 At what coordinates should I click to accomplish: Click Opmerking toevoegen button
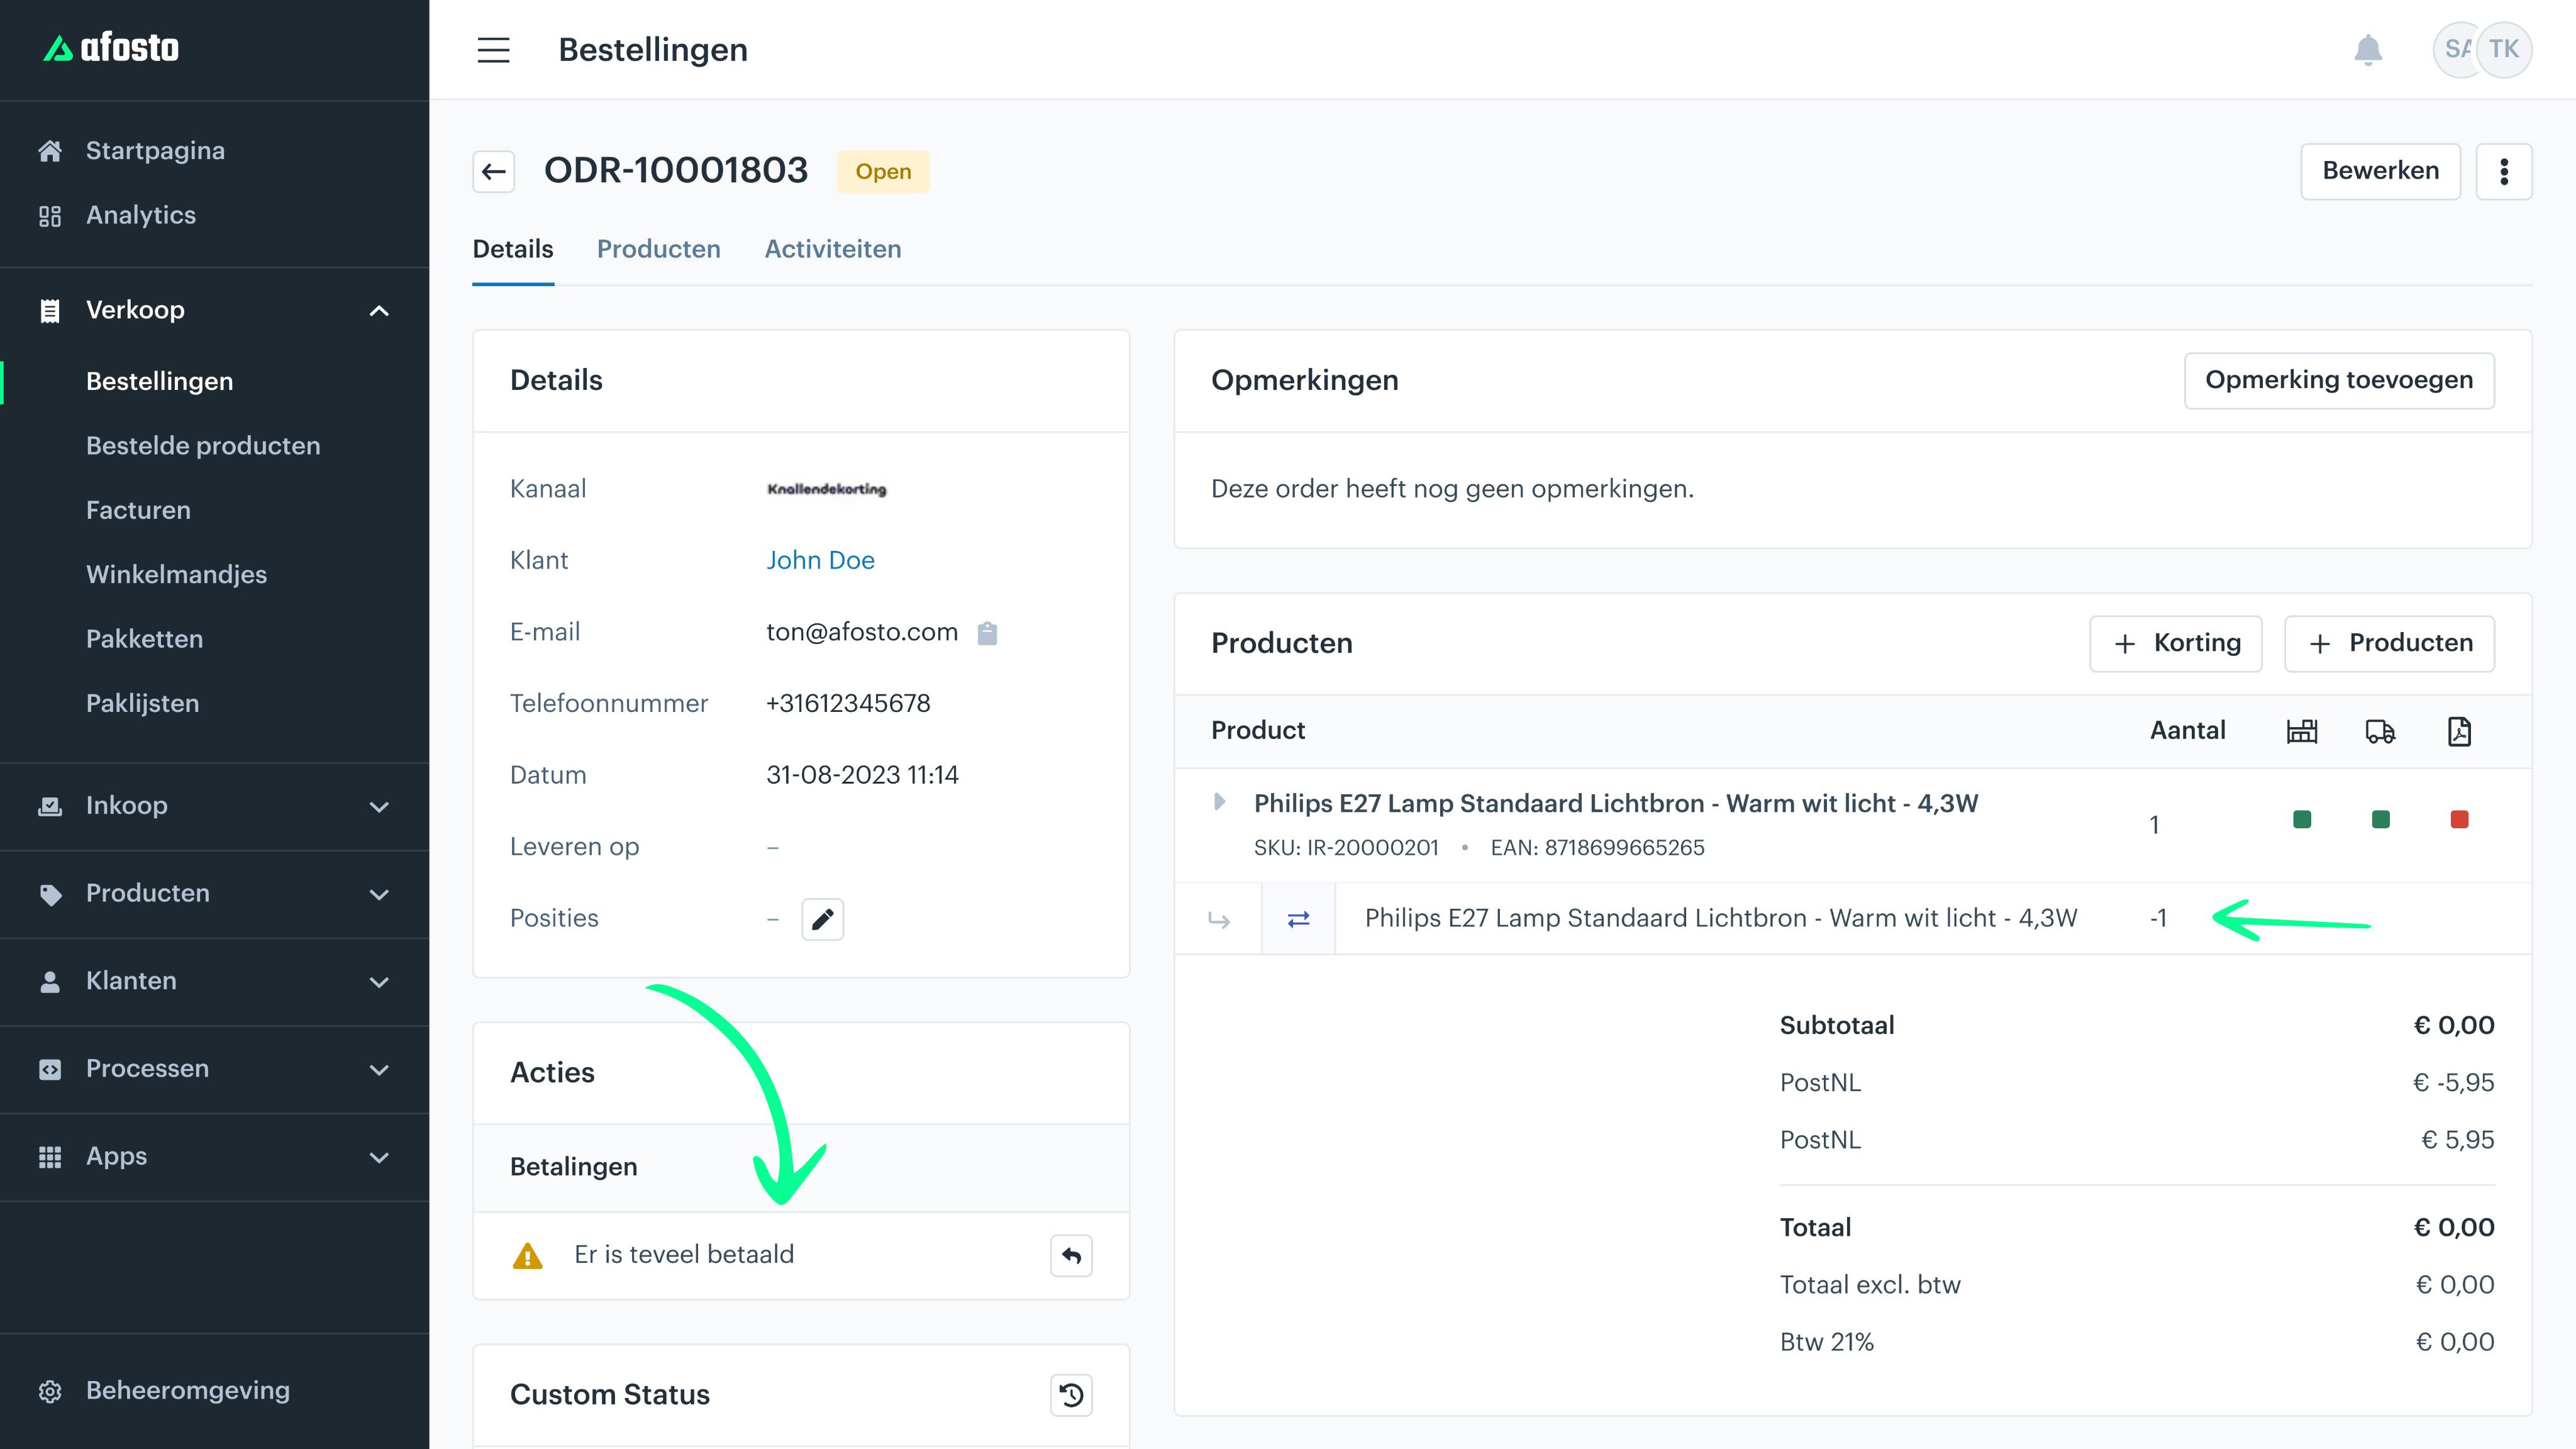point(2339,380)
